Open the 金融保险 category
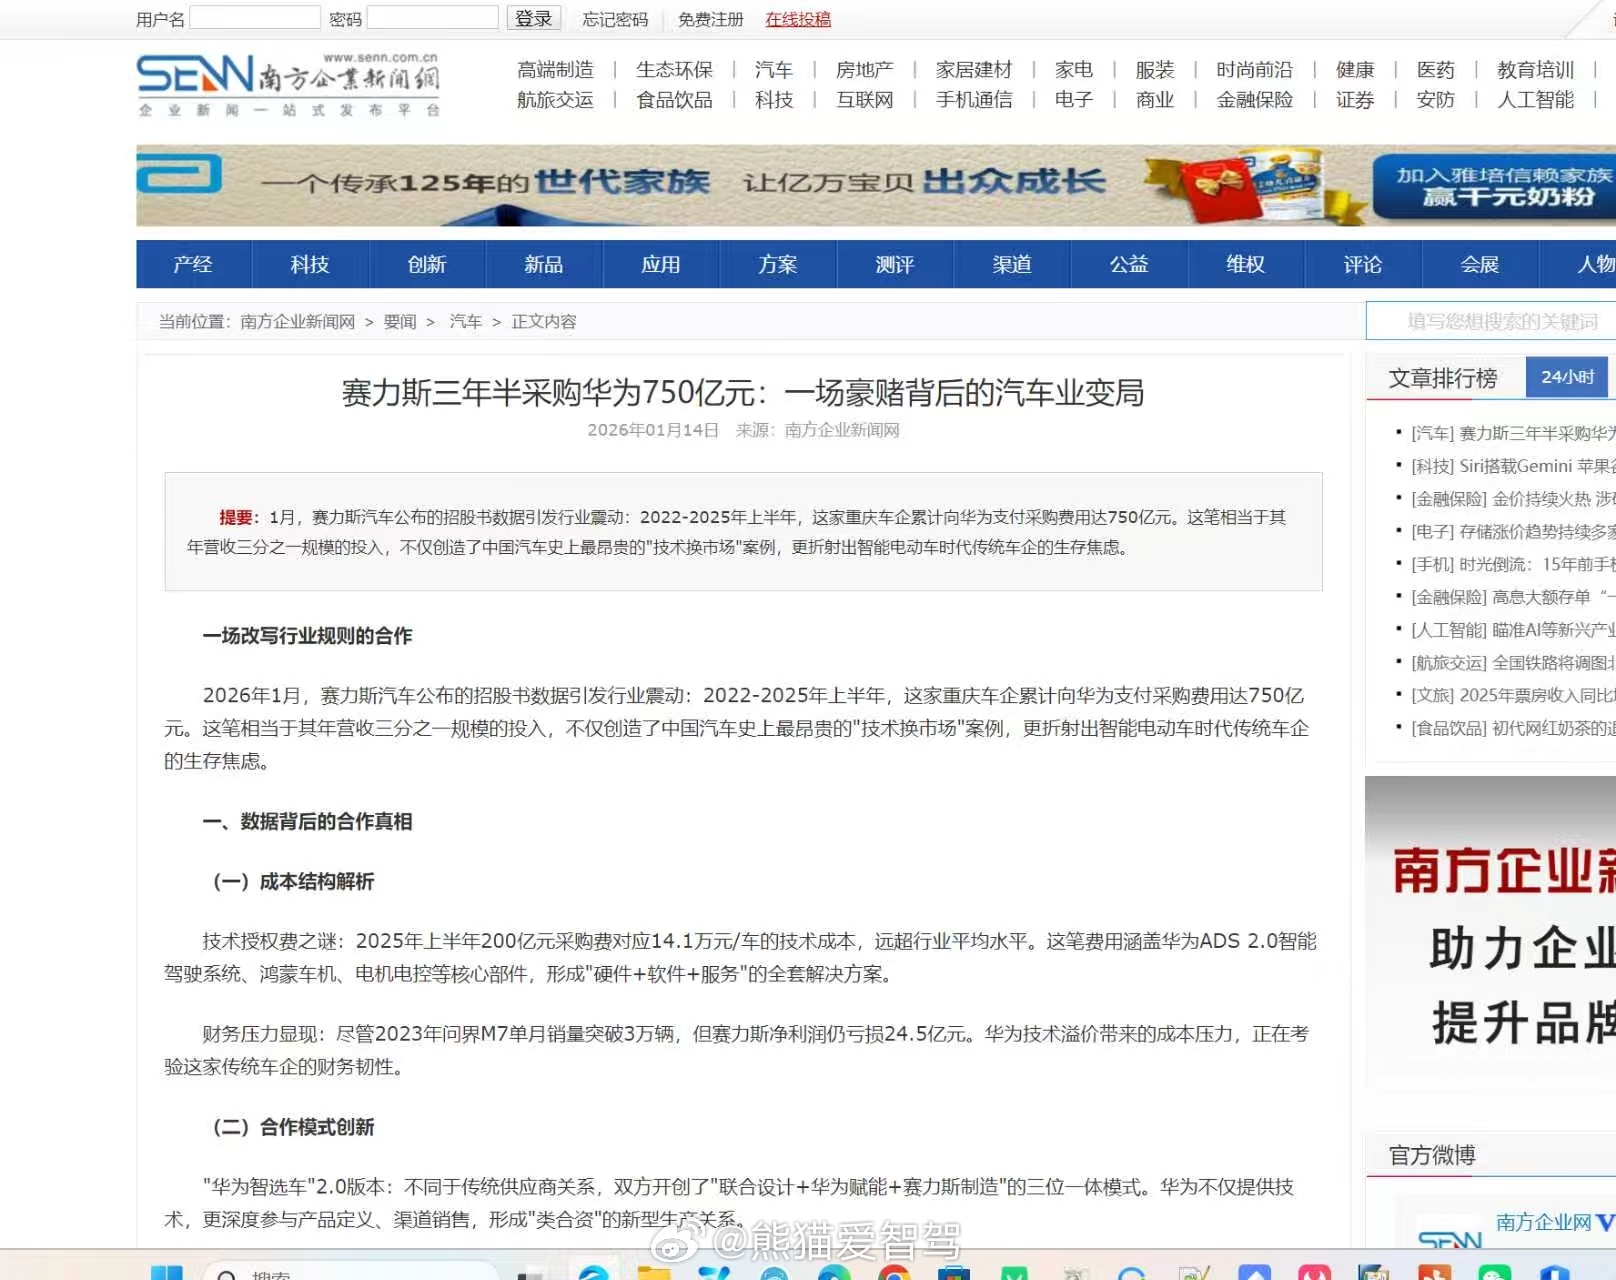The image size is (1616, 1280). pos(1254,100)
